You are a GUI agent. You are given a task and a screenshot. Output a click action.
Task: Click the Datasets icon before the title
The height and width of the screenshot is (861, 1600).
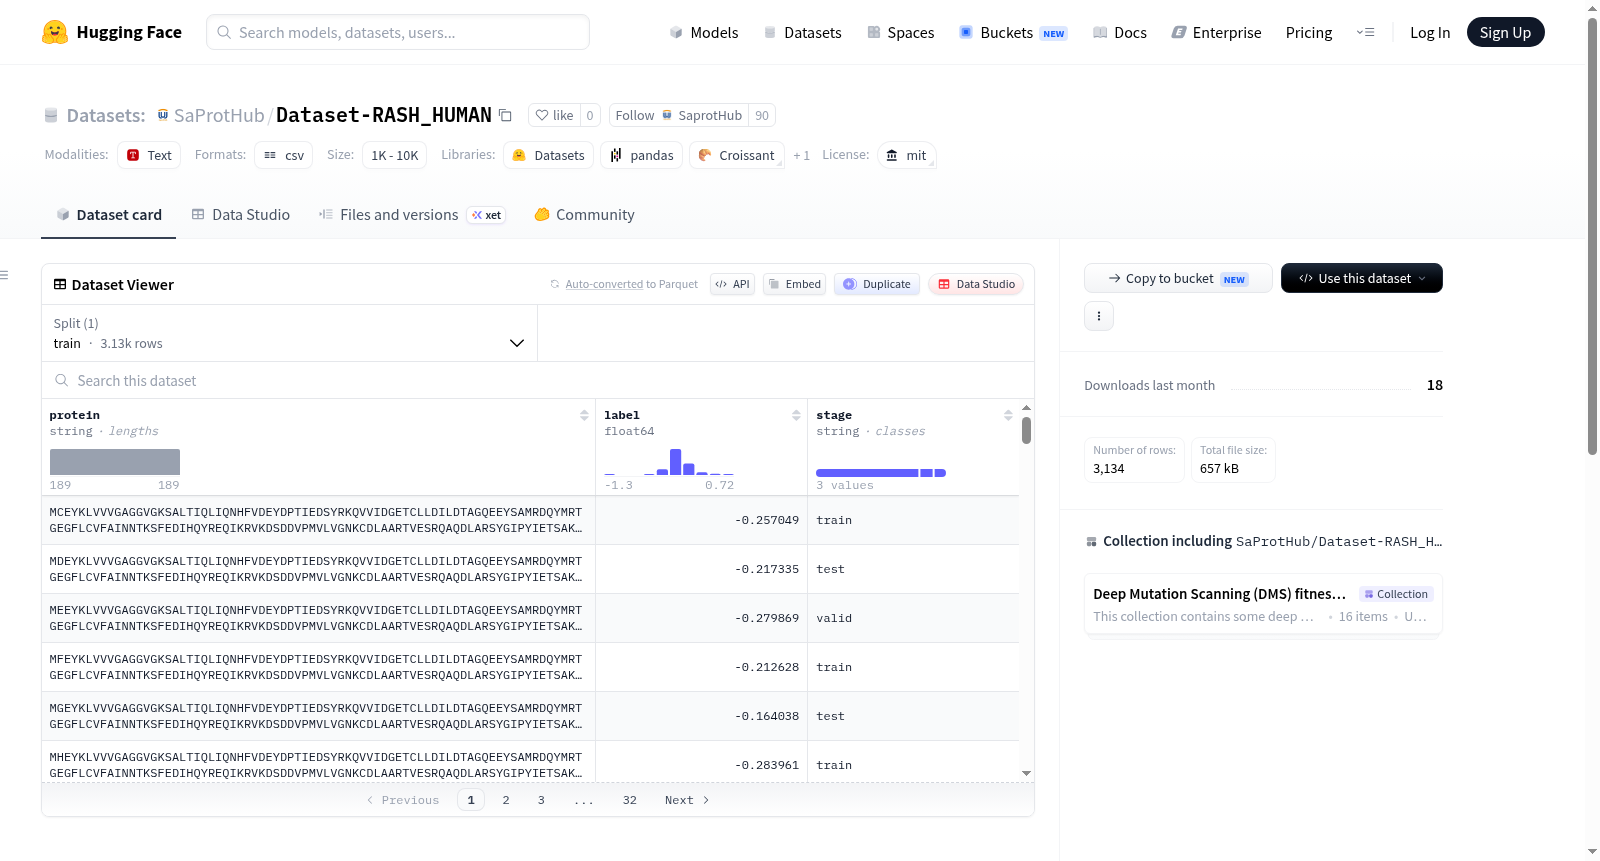[51, 116]
